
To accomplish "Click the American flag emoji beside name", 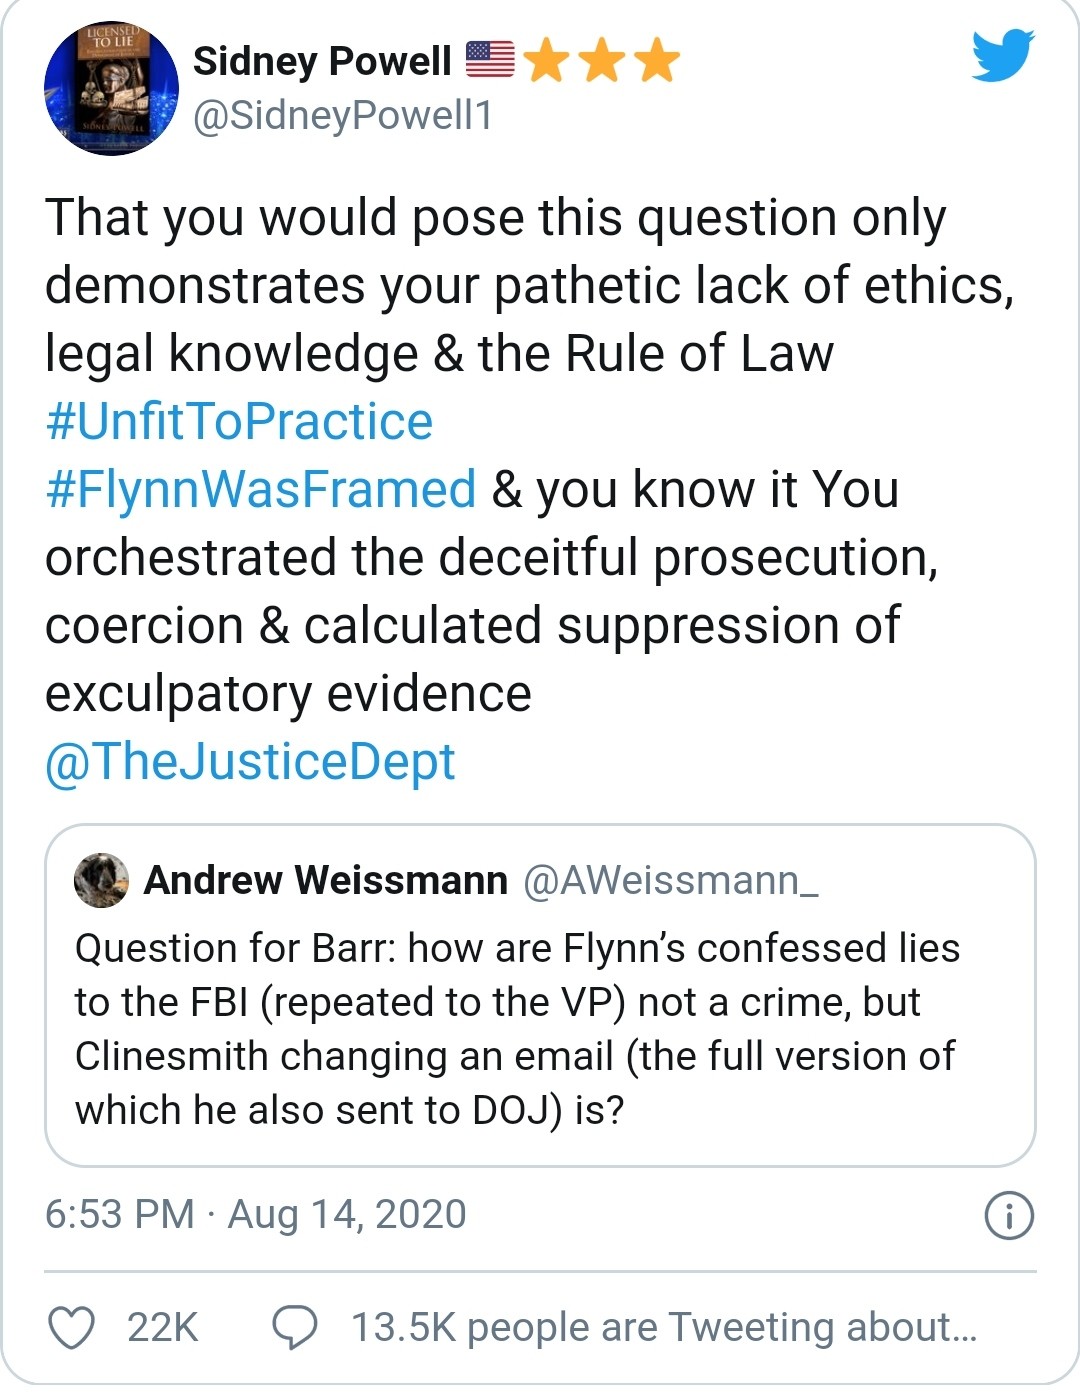I will pyautogui.click(x=490, y=60).
